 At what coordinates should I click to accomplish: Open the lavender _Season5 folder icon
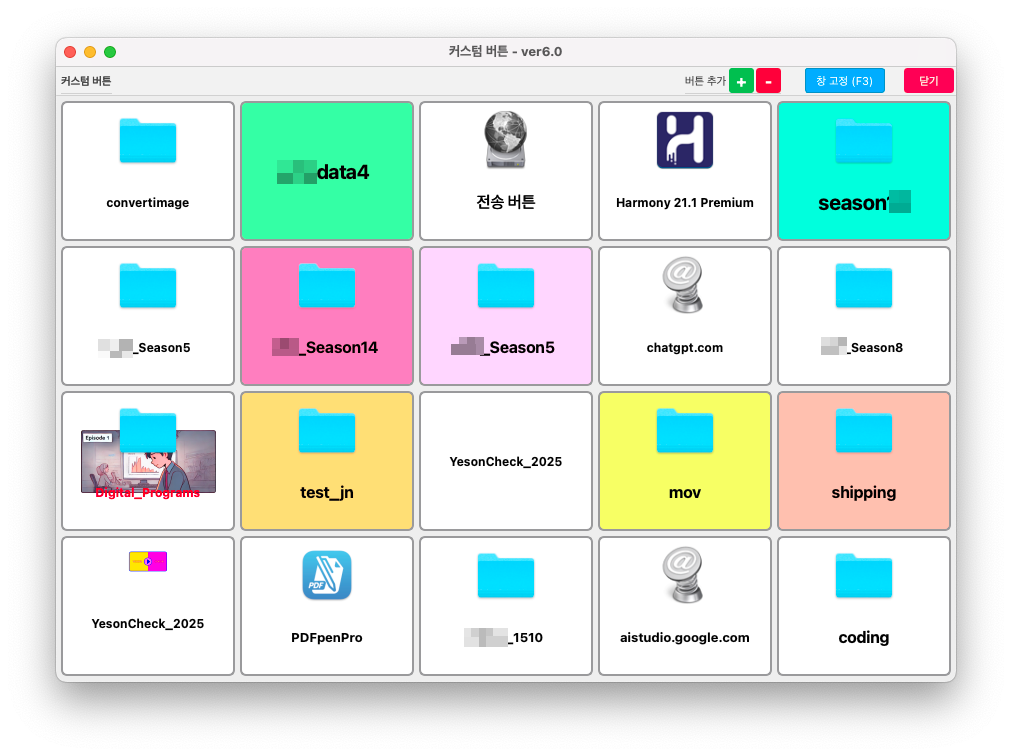click(x=505, y=285)
